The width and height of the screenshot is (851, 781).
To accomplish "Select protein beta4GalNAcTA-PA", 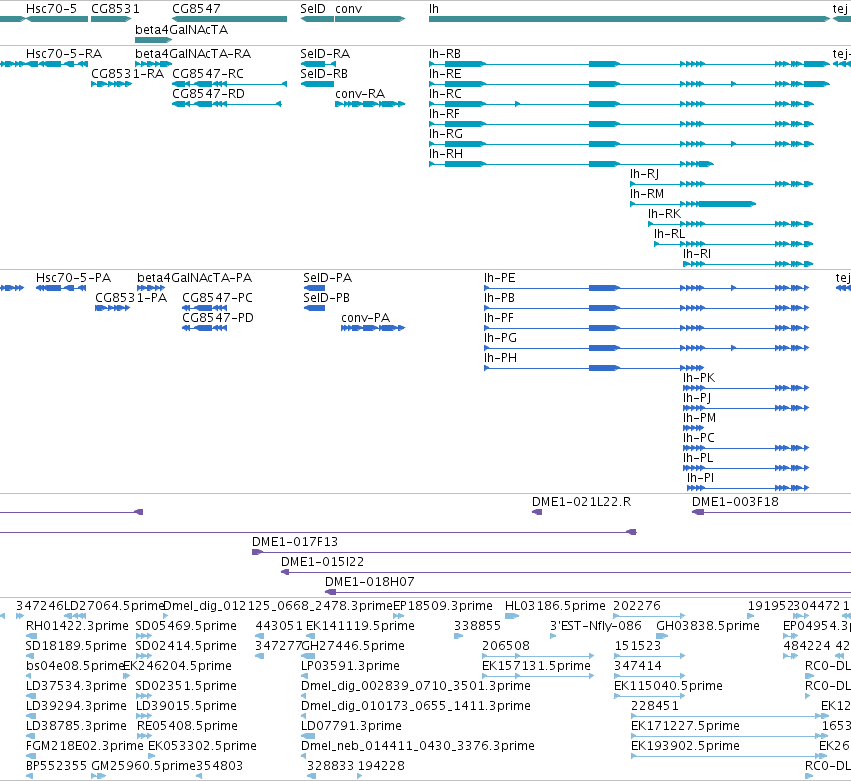I will click(194, 278).
